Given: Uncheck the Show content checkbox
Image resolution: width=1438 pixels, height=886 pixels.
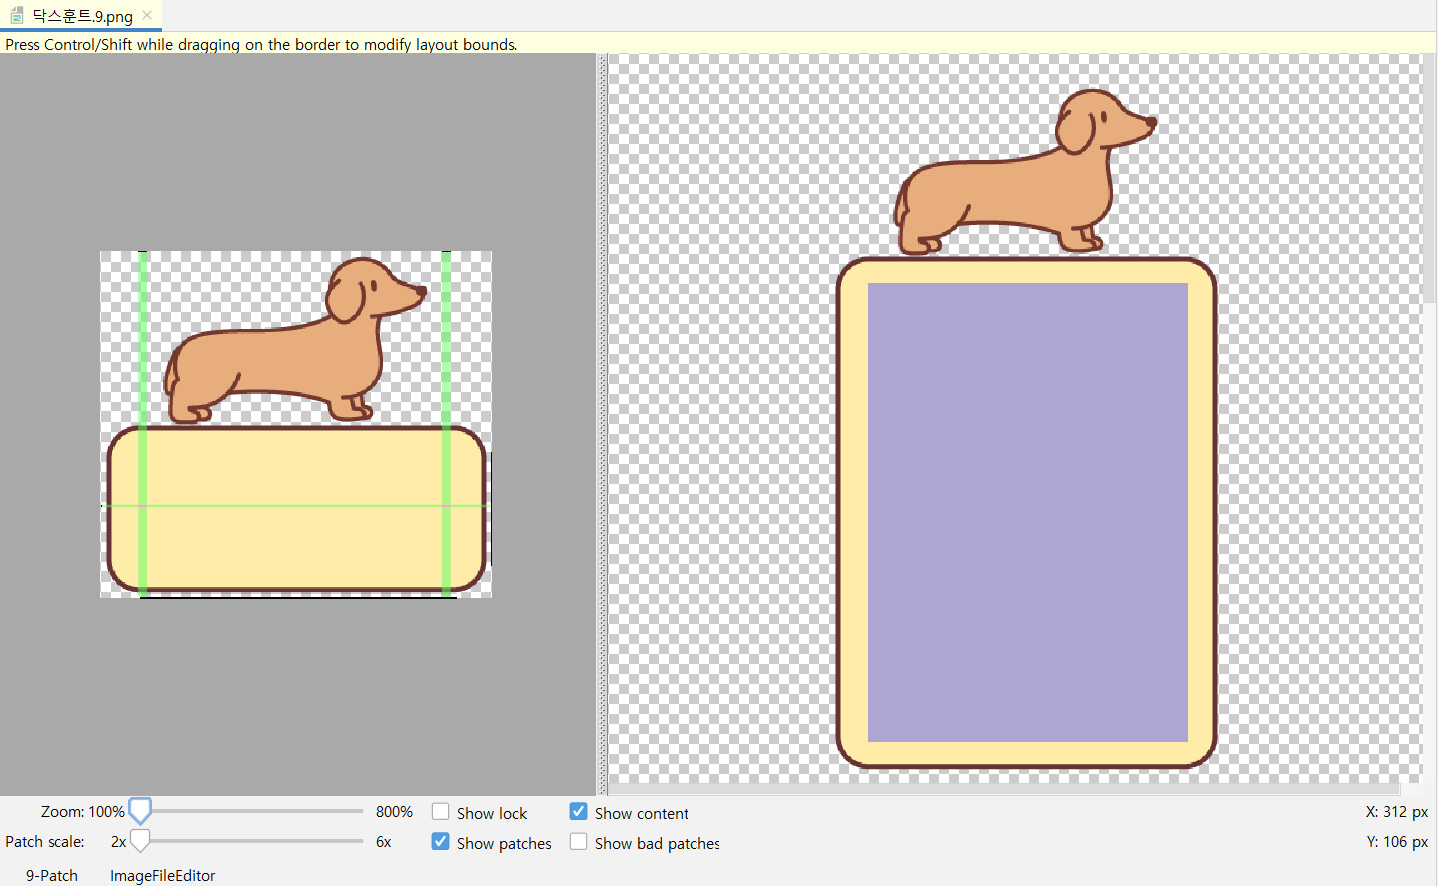Looking at the screenshot, I should pyautogui.click(x=578, y=812).
